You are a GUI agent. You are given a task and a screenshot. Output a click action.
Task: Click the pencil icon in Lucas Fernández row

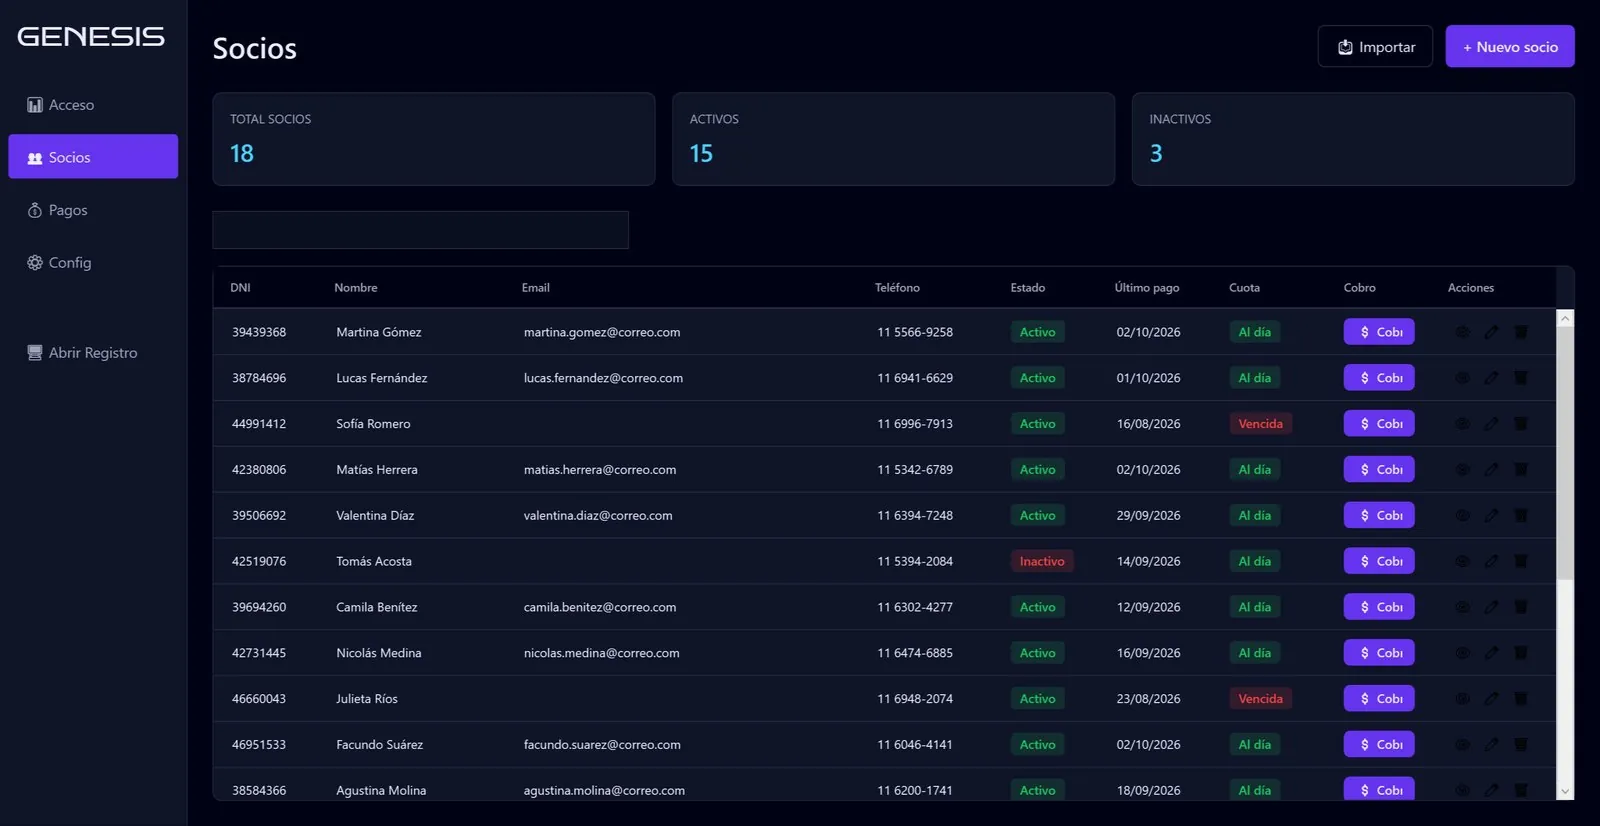(1491, 378)
